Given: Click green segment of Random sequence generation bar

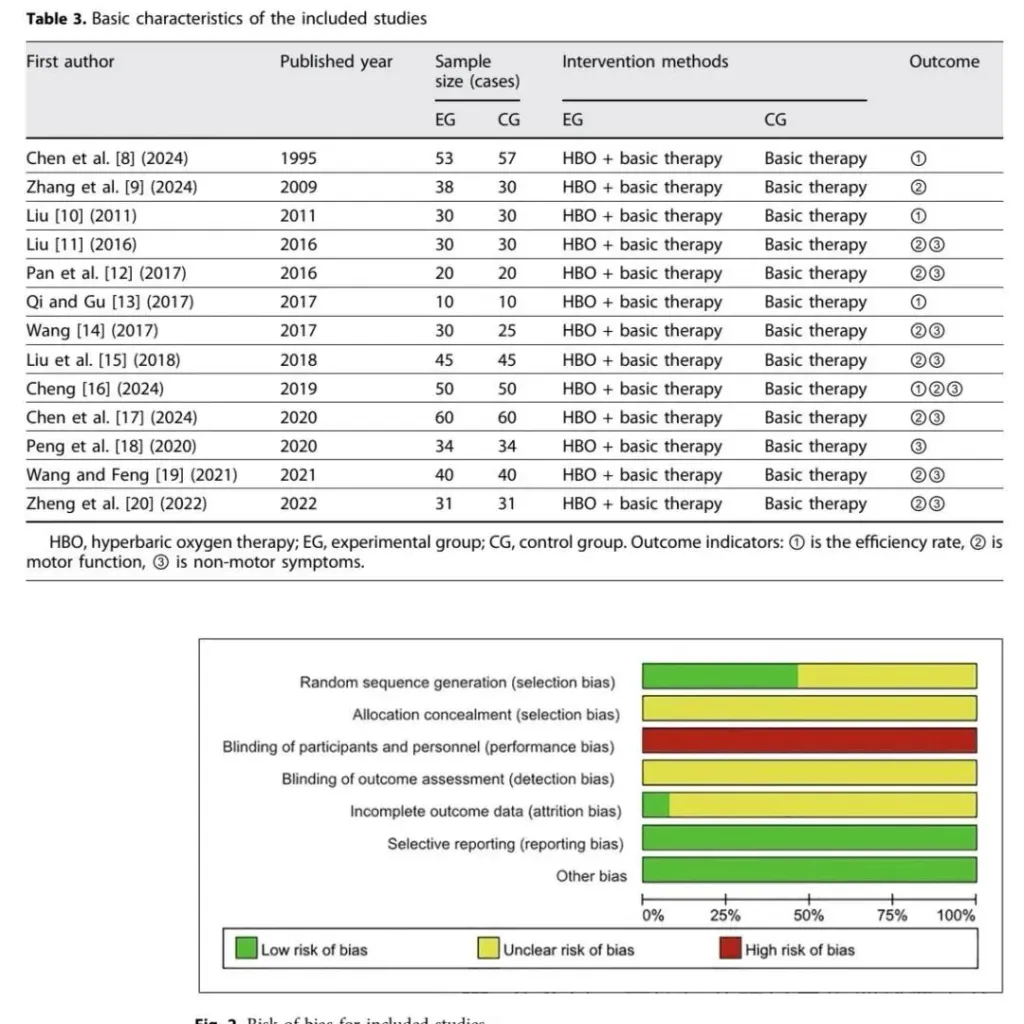Looking at the screenshot, I should point(719,676).
